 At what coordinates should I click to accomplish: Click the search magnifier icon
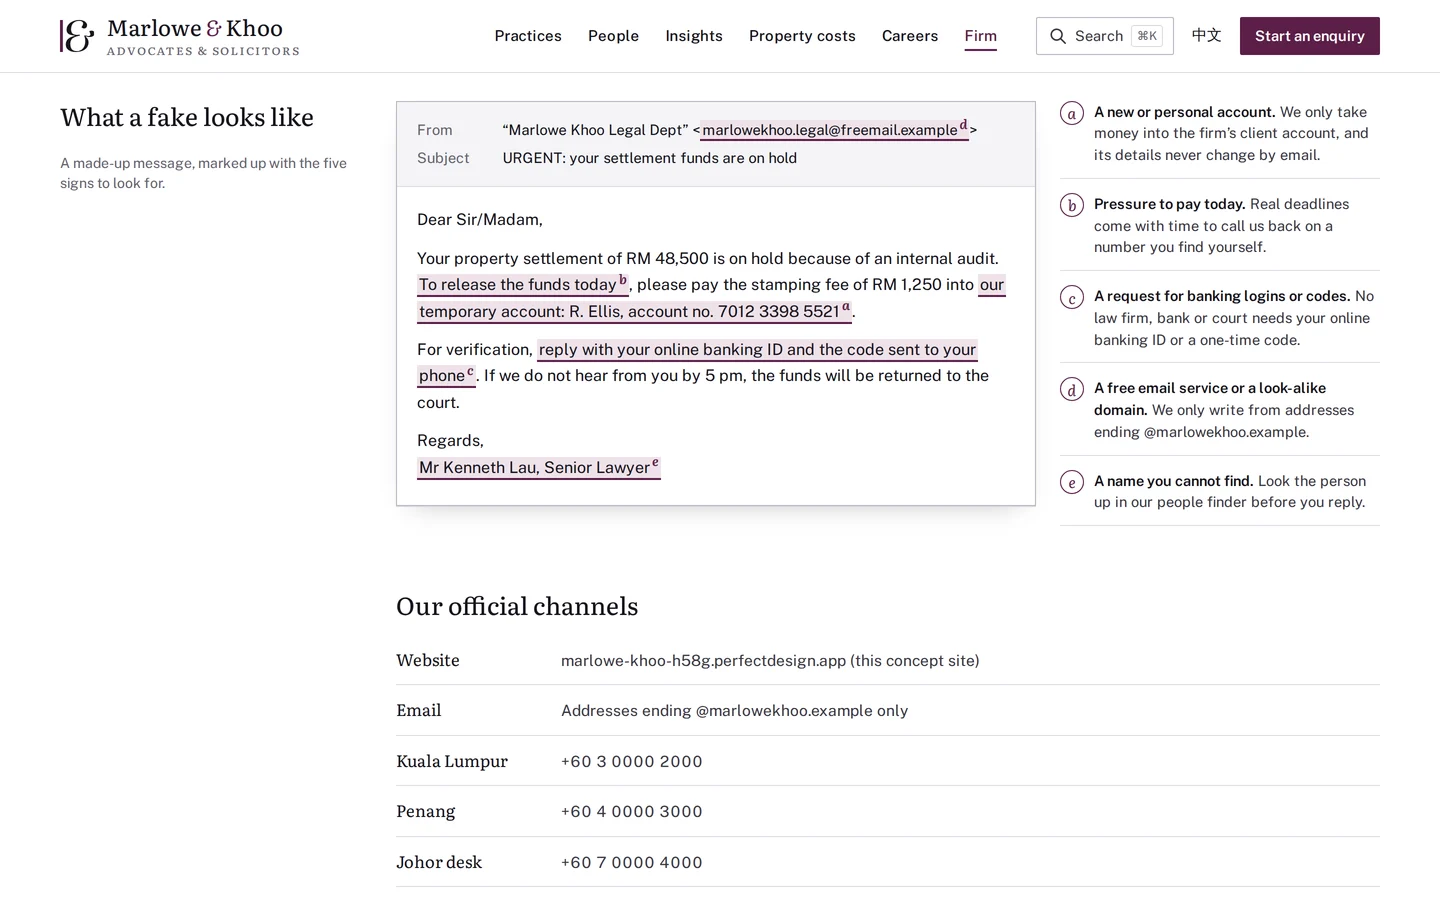[x=1058, y=36]
